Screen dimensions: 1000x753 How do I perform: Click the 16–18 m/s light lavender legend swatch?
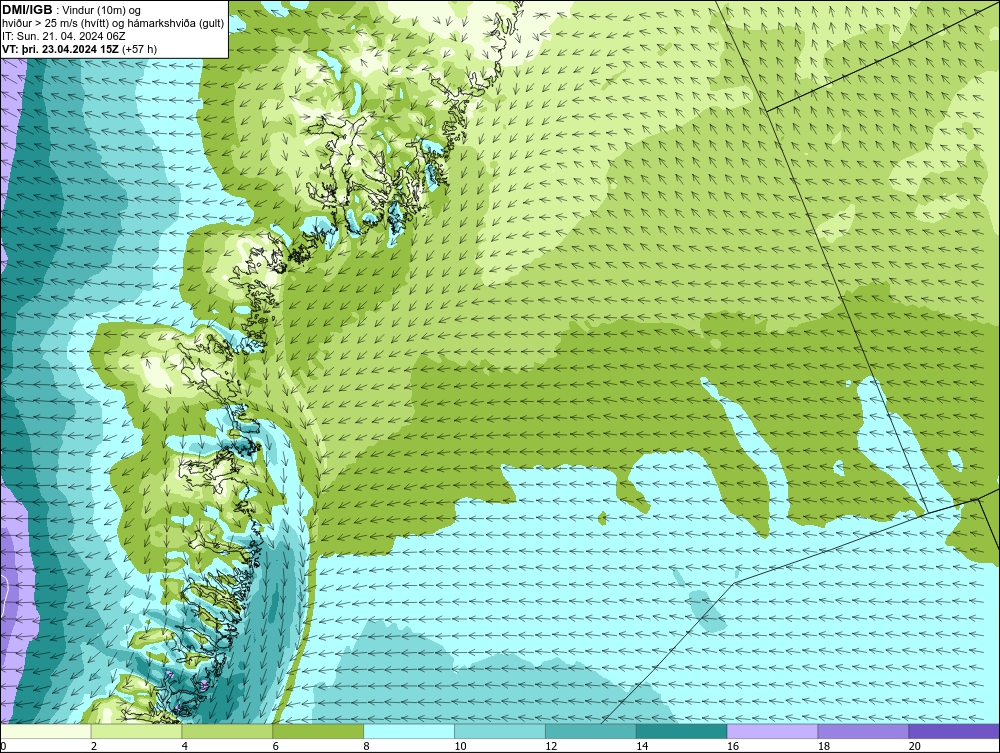[x=772, y=731]
